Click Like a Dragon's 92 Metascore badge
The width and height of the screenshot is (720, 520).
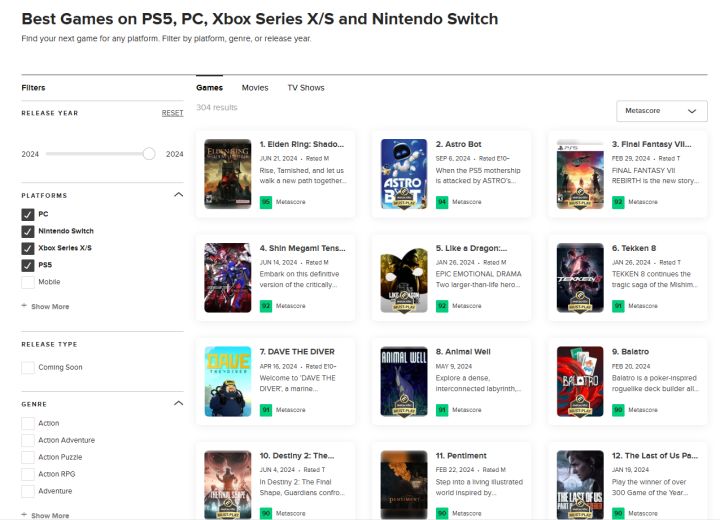[442, 305]
